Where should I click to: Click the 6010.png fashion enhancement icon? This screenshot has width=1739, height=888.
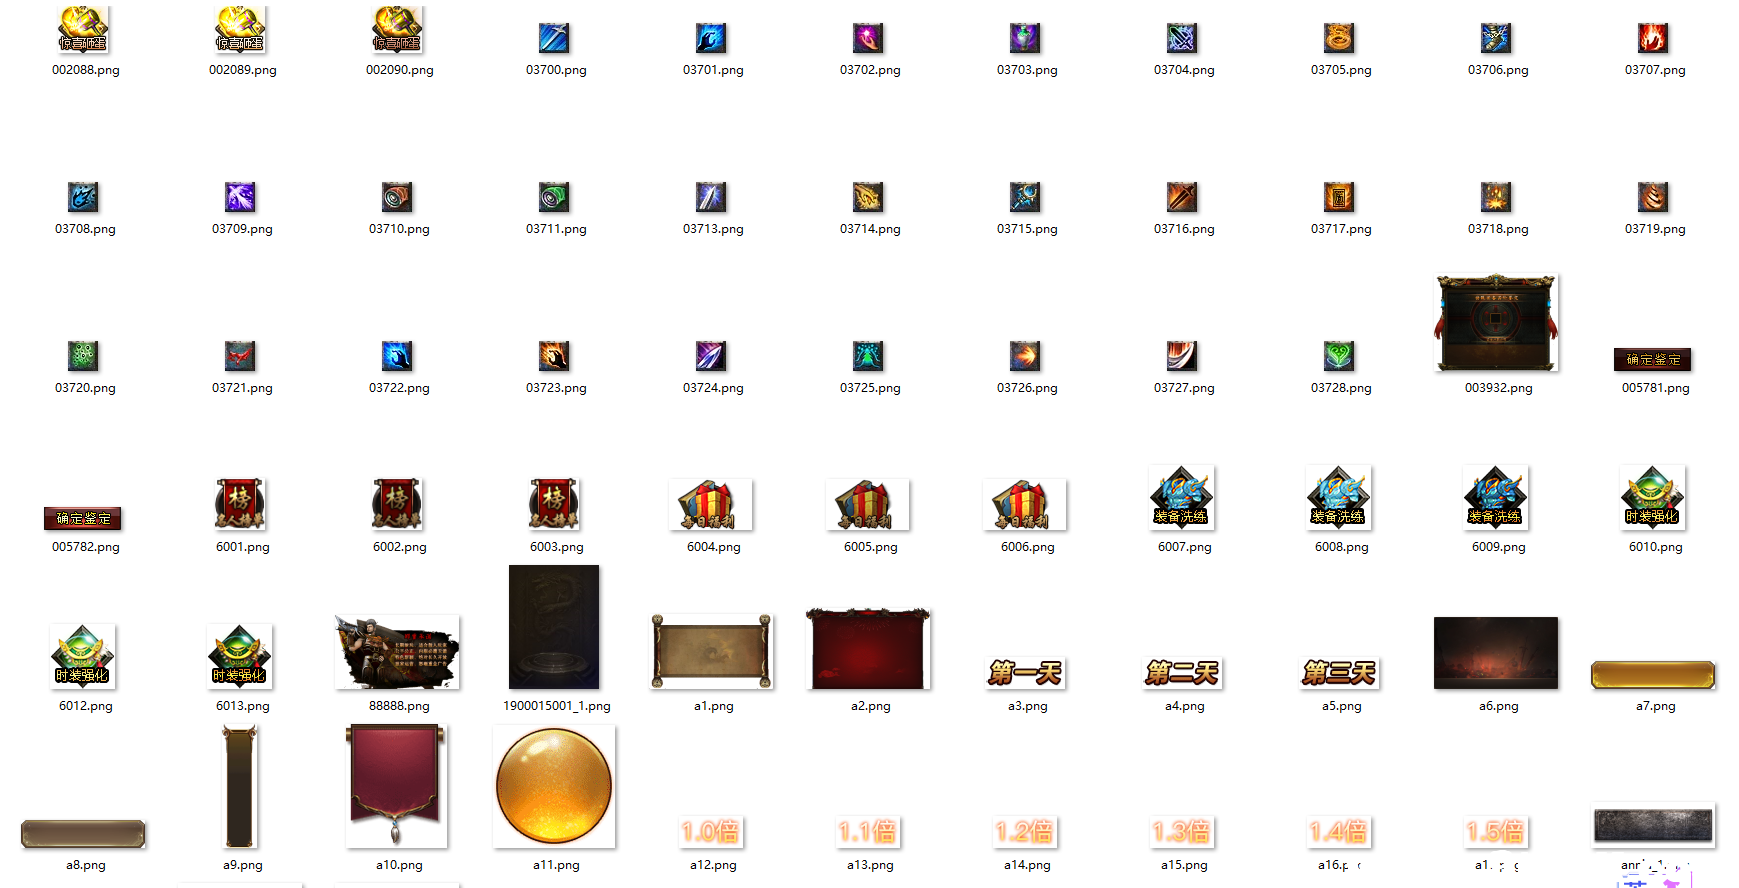[x=1653, y=498]
